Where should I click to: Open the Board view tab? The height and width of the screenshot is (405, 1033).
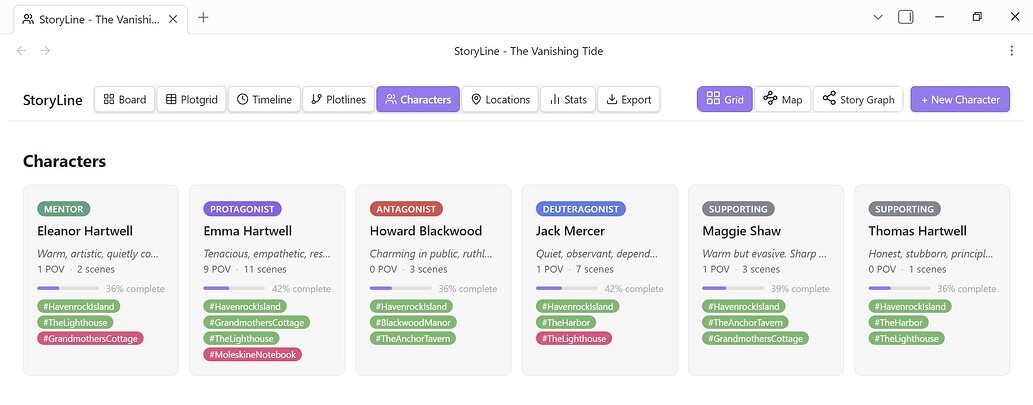click(x=125, y=99)
